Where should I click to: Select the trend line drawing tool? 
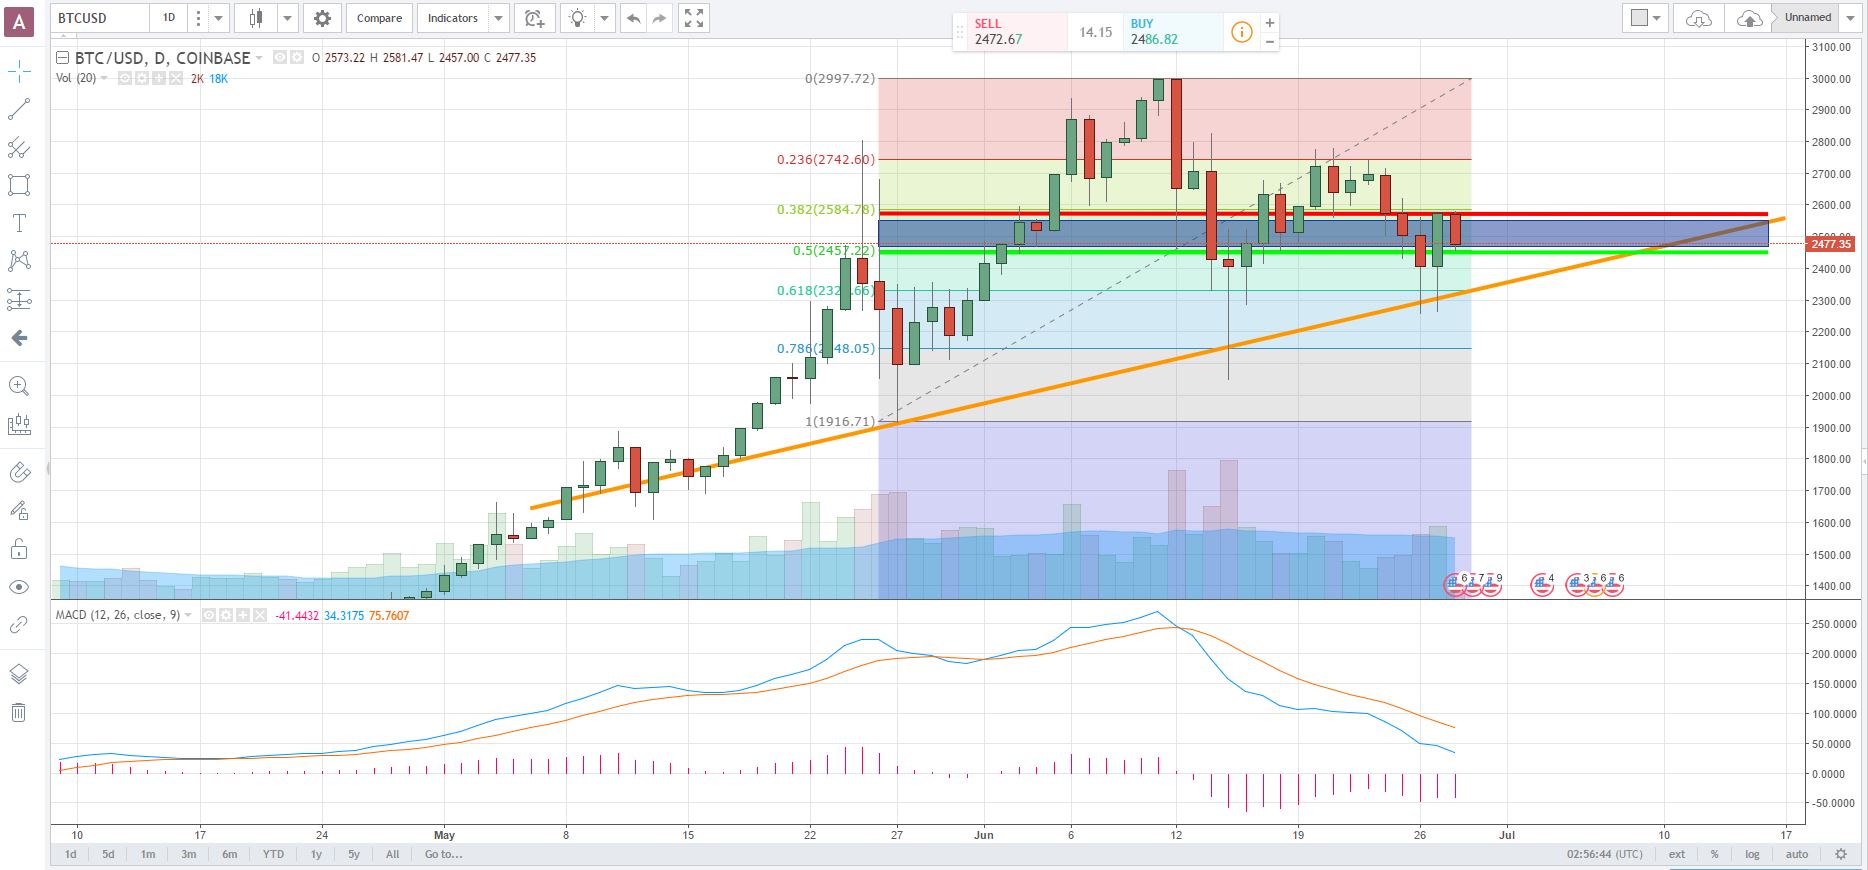point(19,109)
